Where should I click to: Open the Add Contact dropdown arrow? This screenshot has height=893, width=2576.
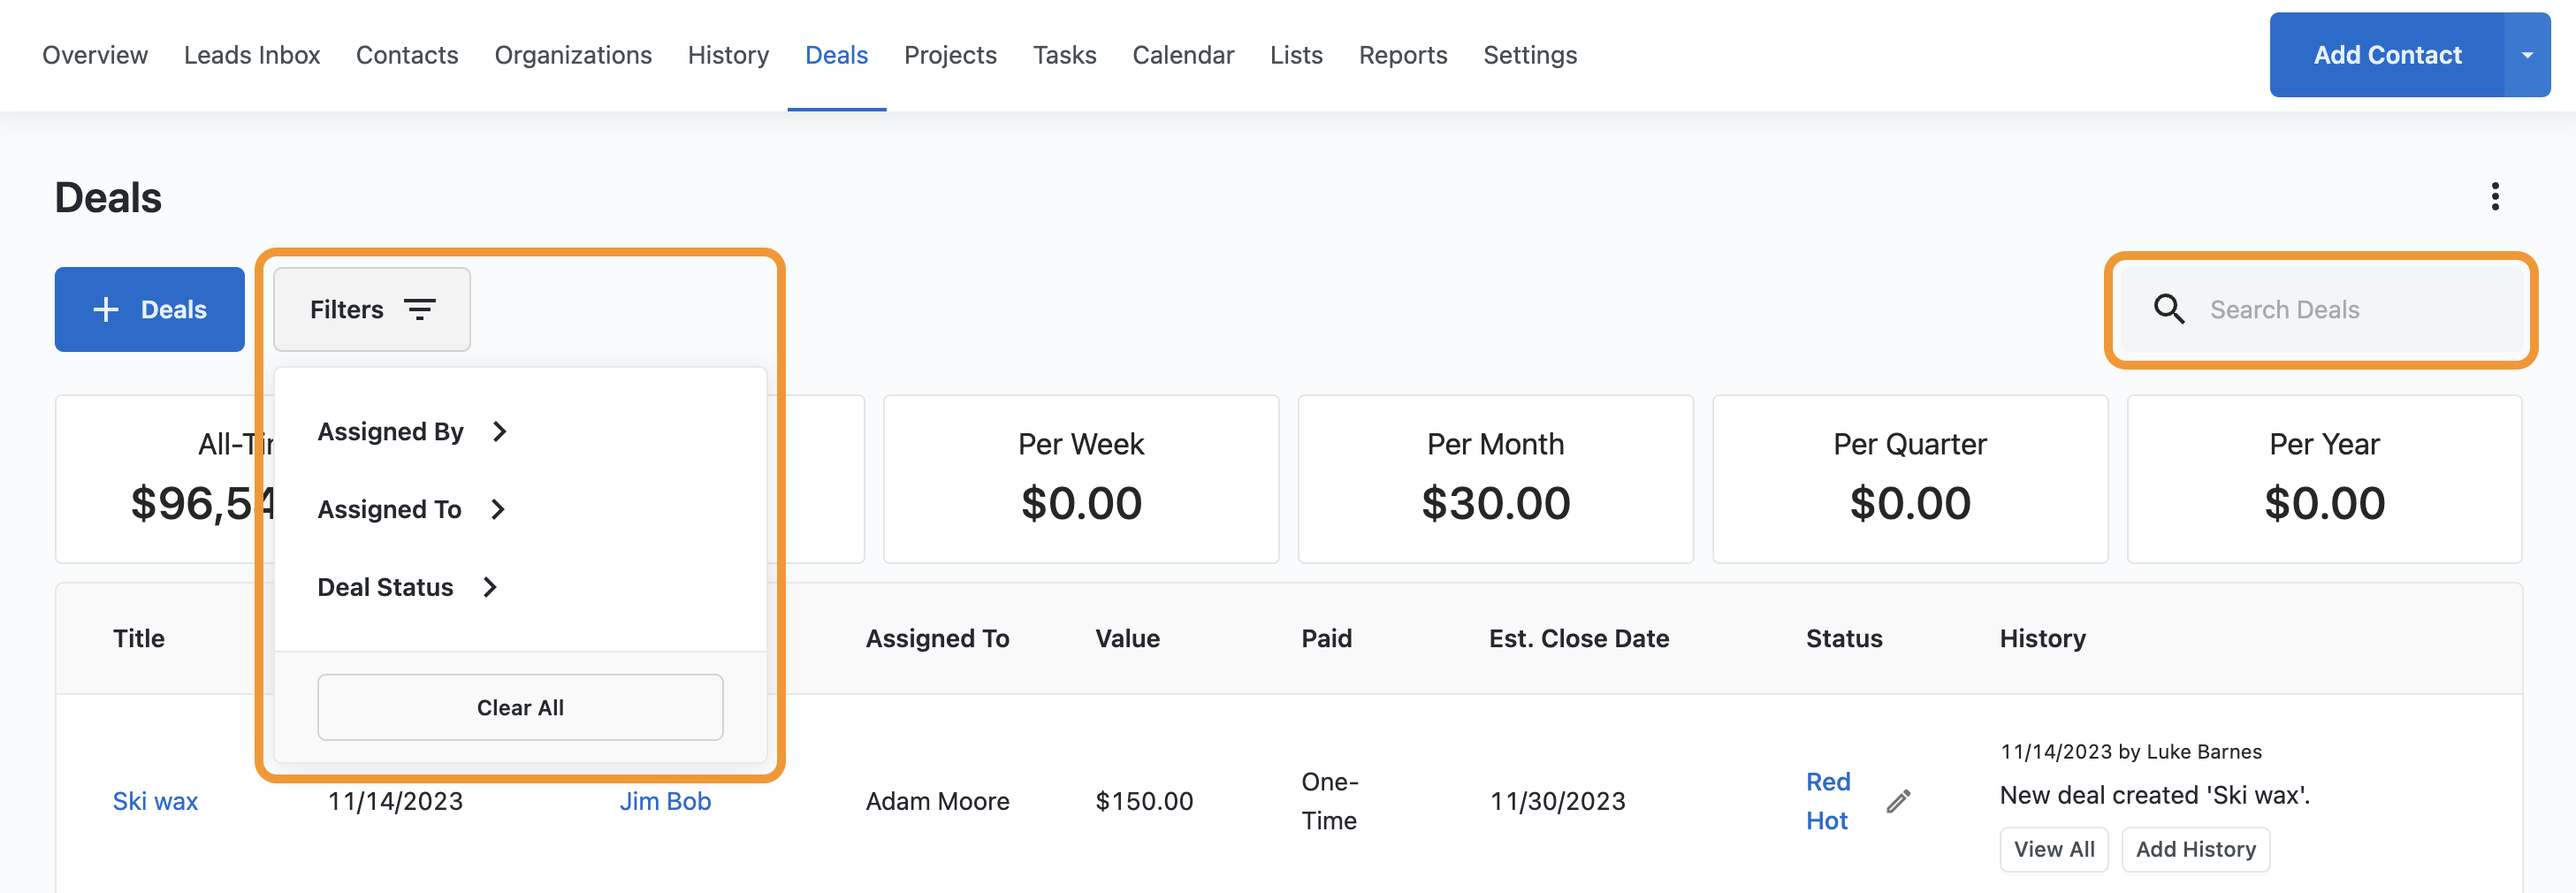point(2526,55)
